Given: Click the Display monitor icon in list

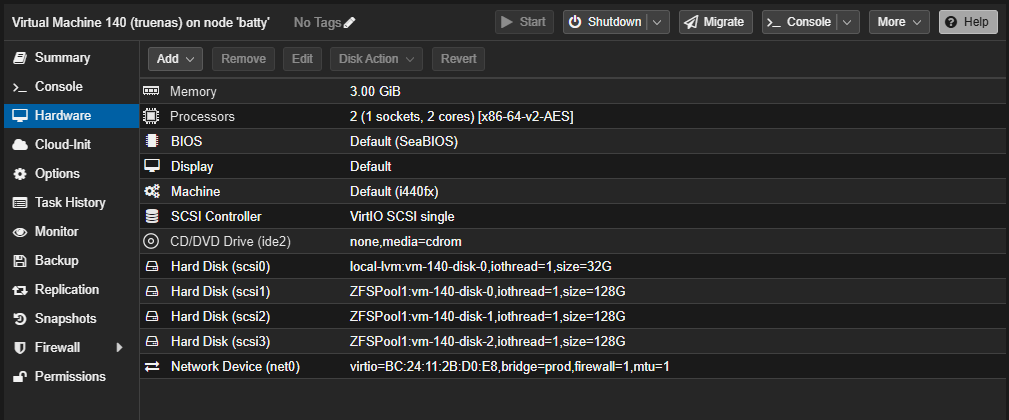Looking at the screenshot, I should pos(152,167).
